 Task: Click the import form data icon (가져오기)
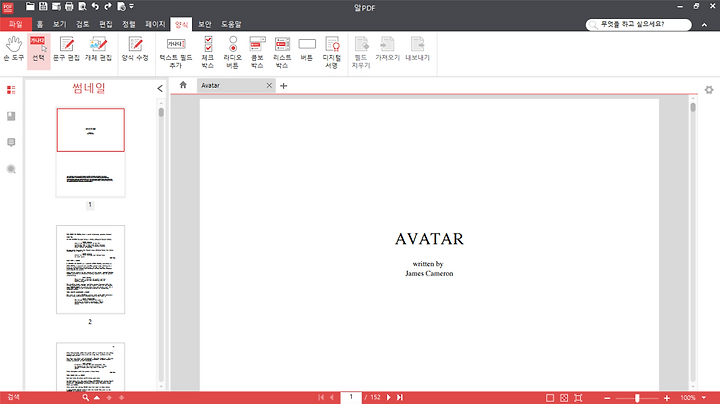(388, 49)
